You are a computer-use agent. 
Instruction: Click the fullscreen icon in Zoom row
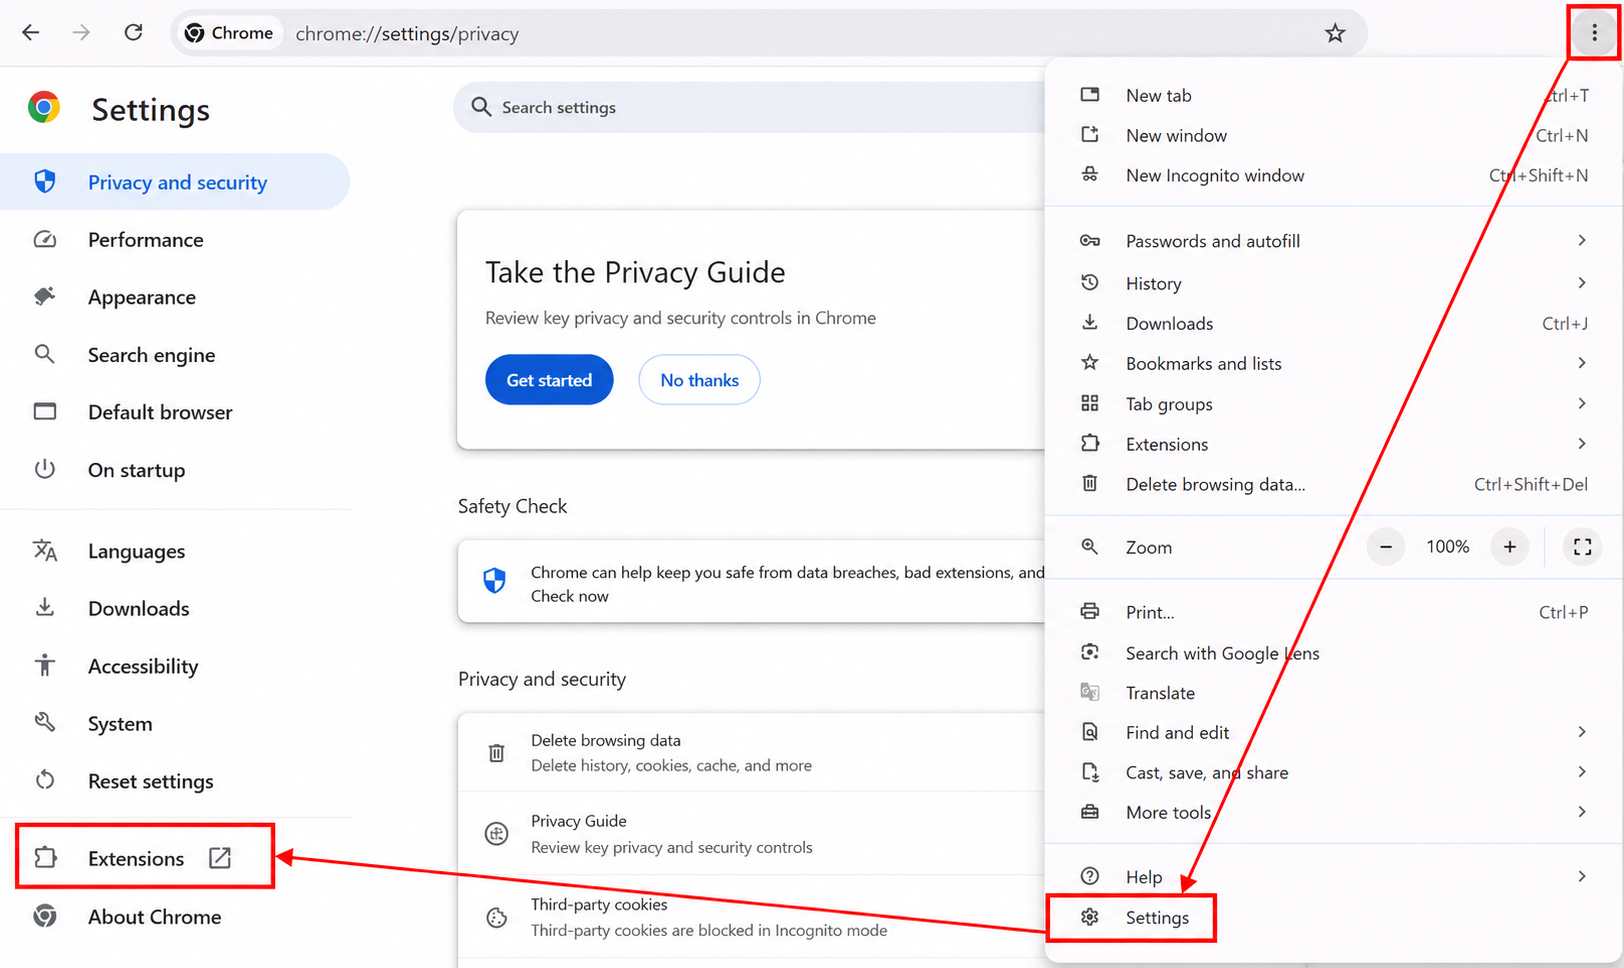point(1582,547)
